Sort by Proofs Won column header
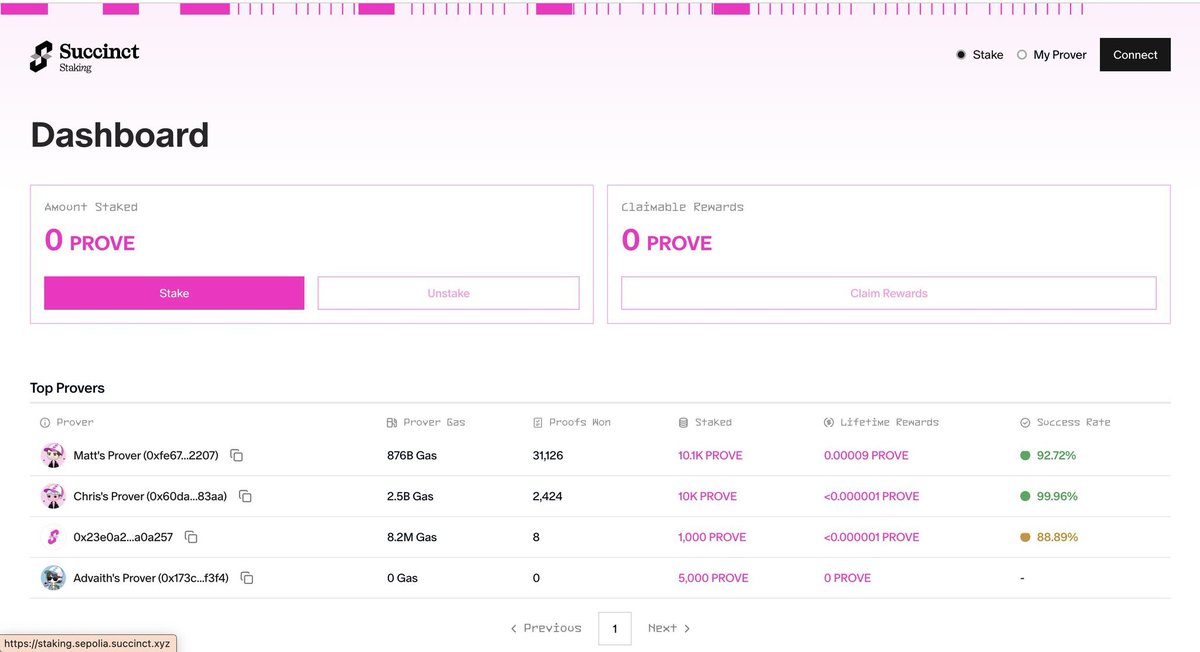The width and height of the screenshot is (1200, 652). 572,423
